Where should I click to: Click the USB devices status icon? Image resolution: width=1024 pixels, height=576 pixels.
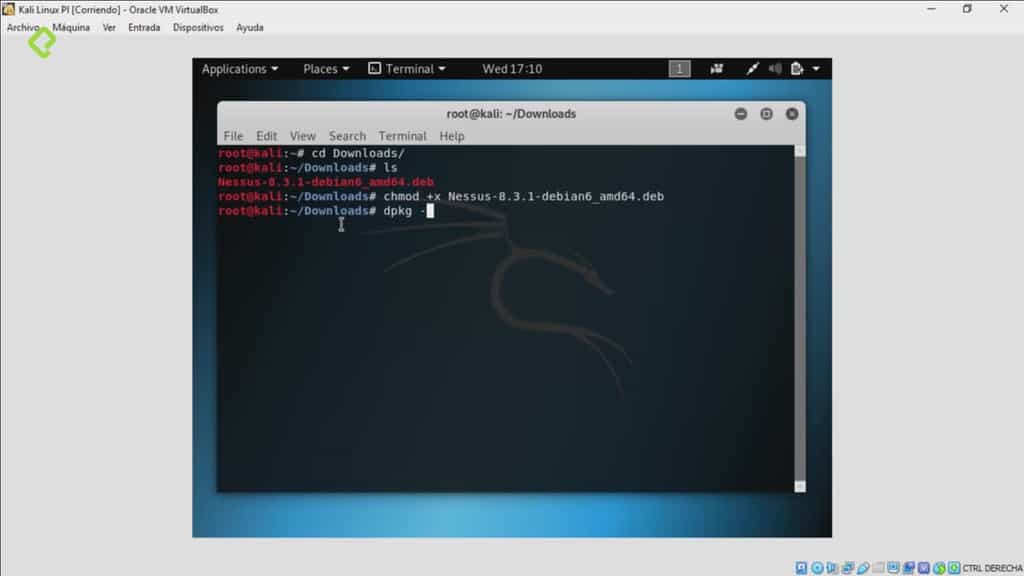click(865, 567)
